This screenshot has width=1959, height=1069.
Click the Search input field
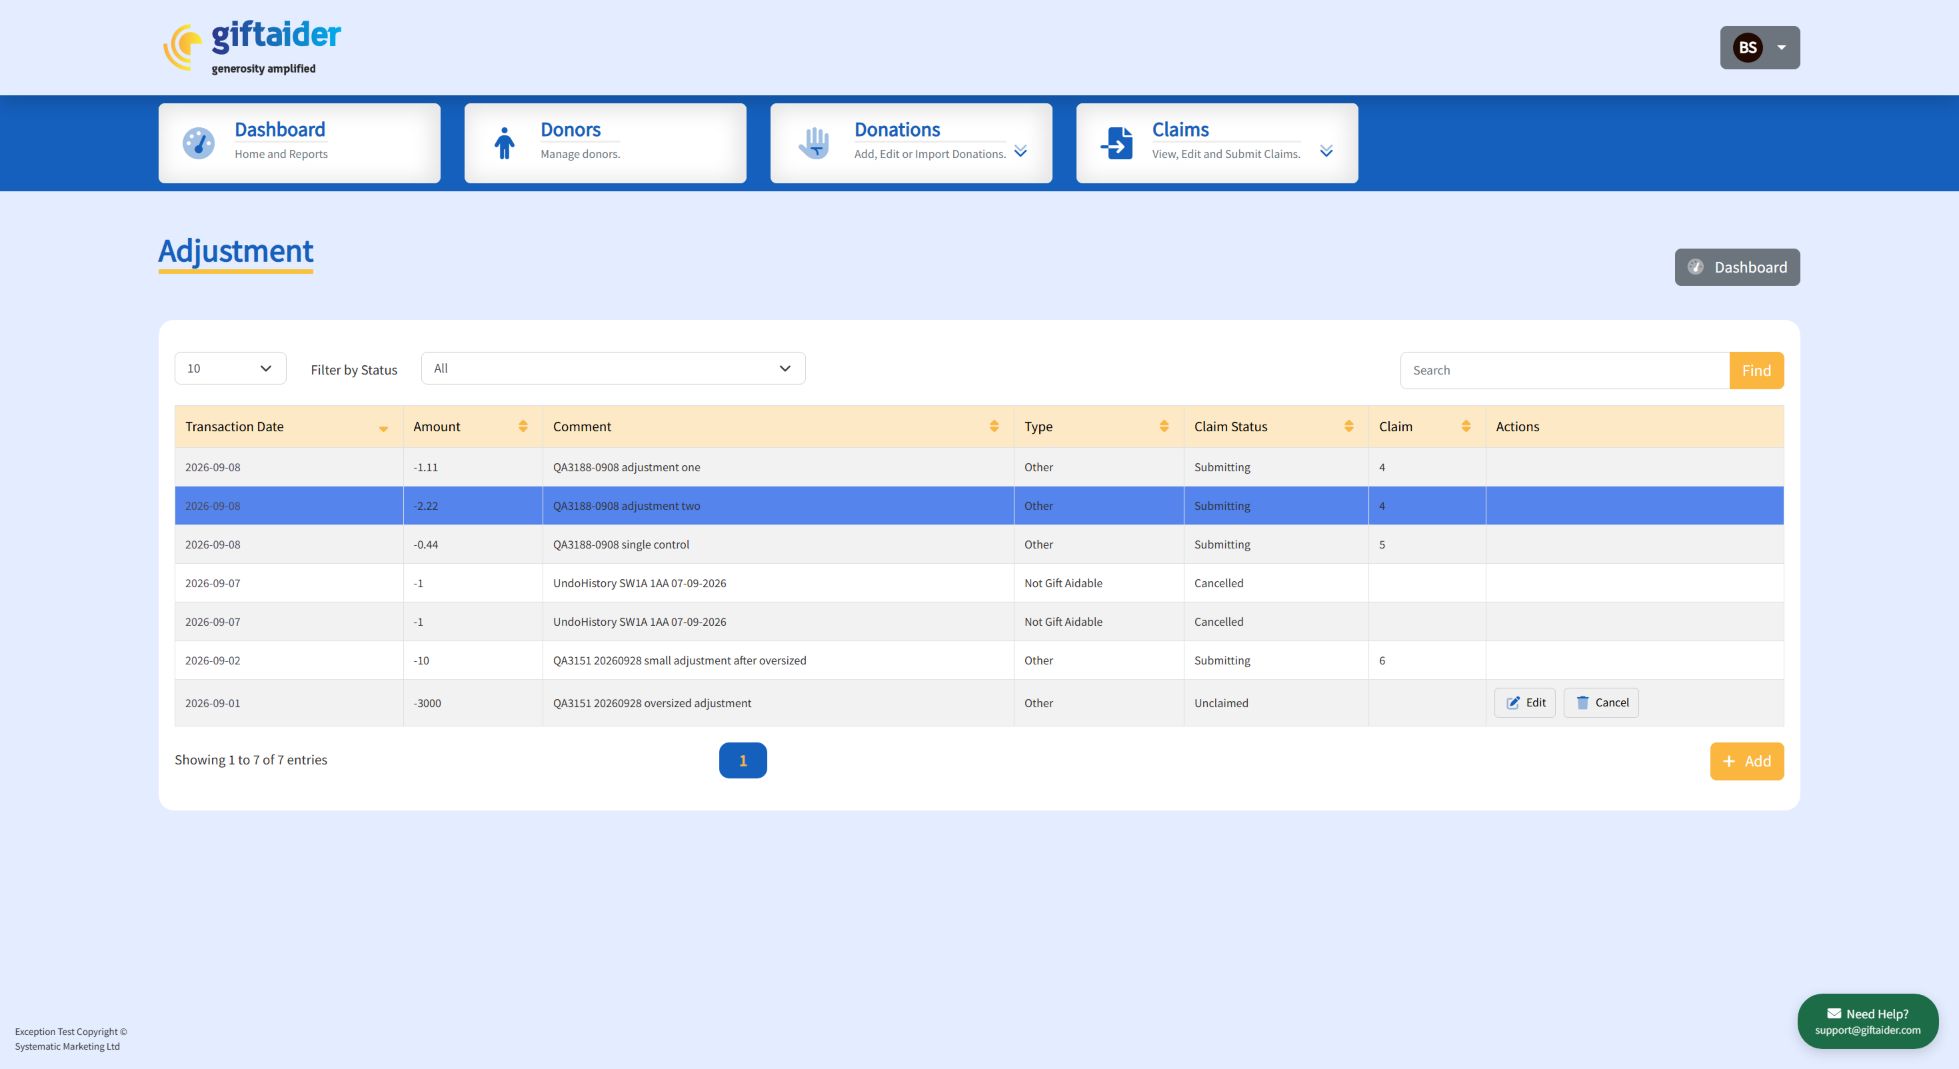point(1565,370)
